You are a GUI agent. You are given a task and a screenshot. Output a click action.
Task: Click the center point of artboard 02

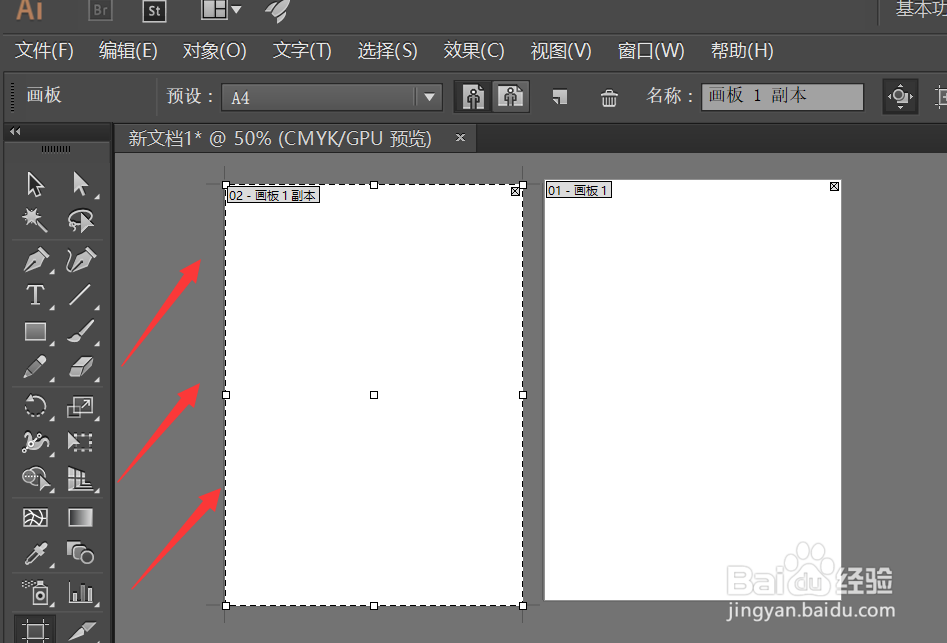click(x=374, y=395)
